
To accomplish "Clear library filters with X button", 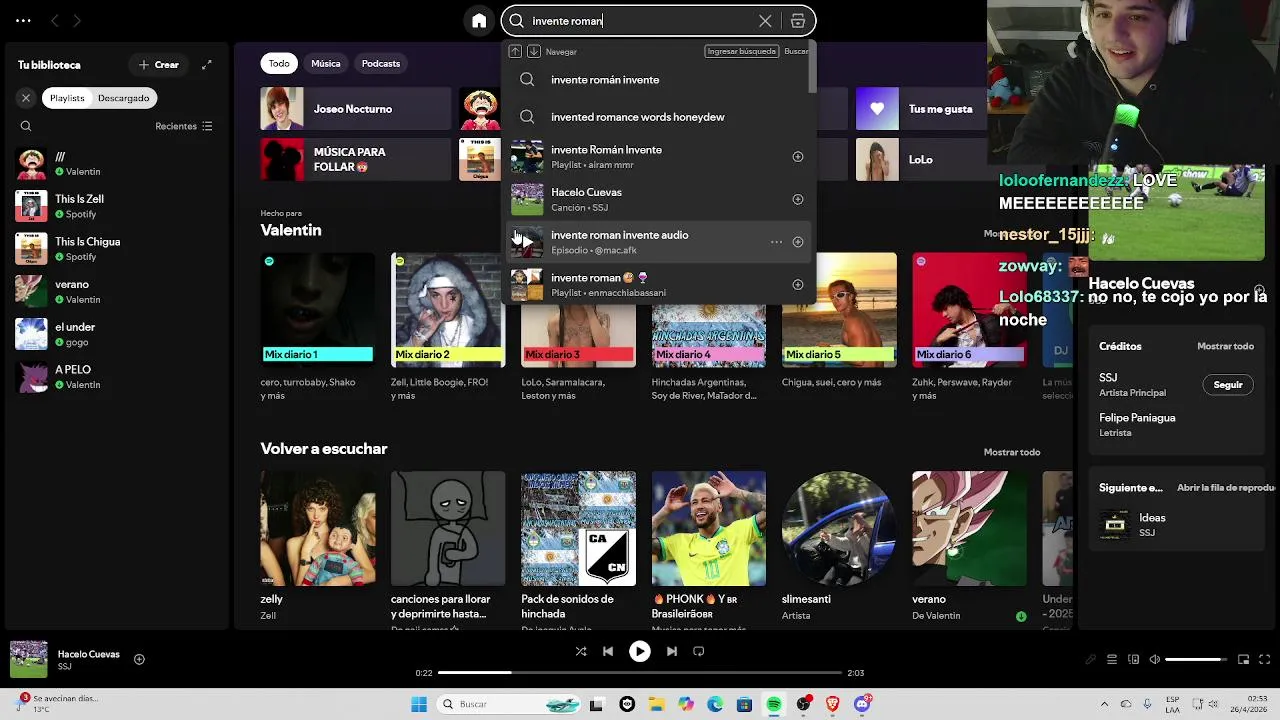I will 26,98.
